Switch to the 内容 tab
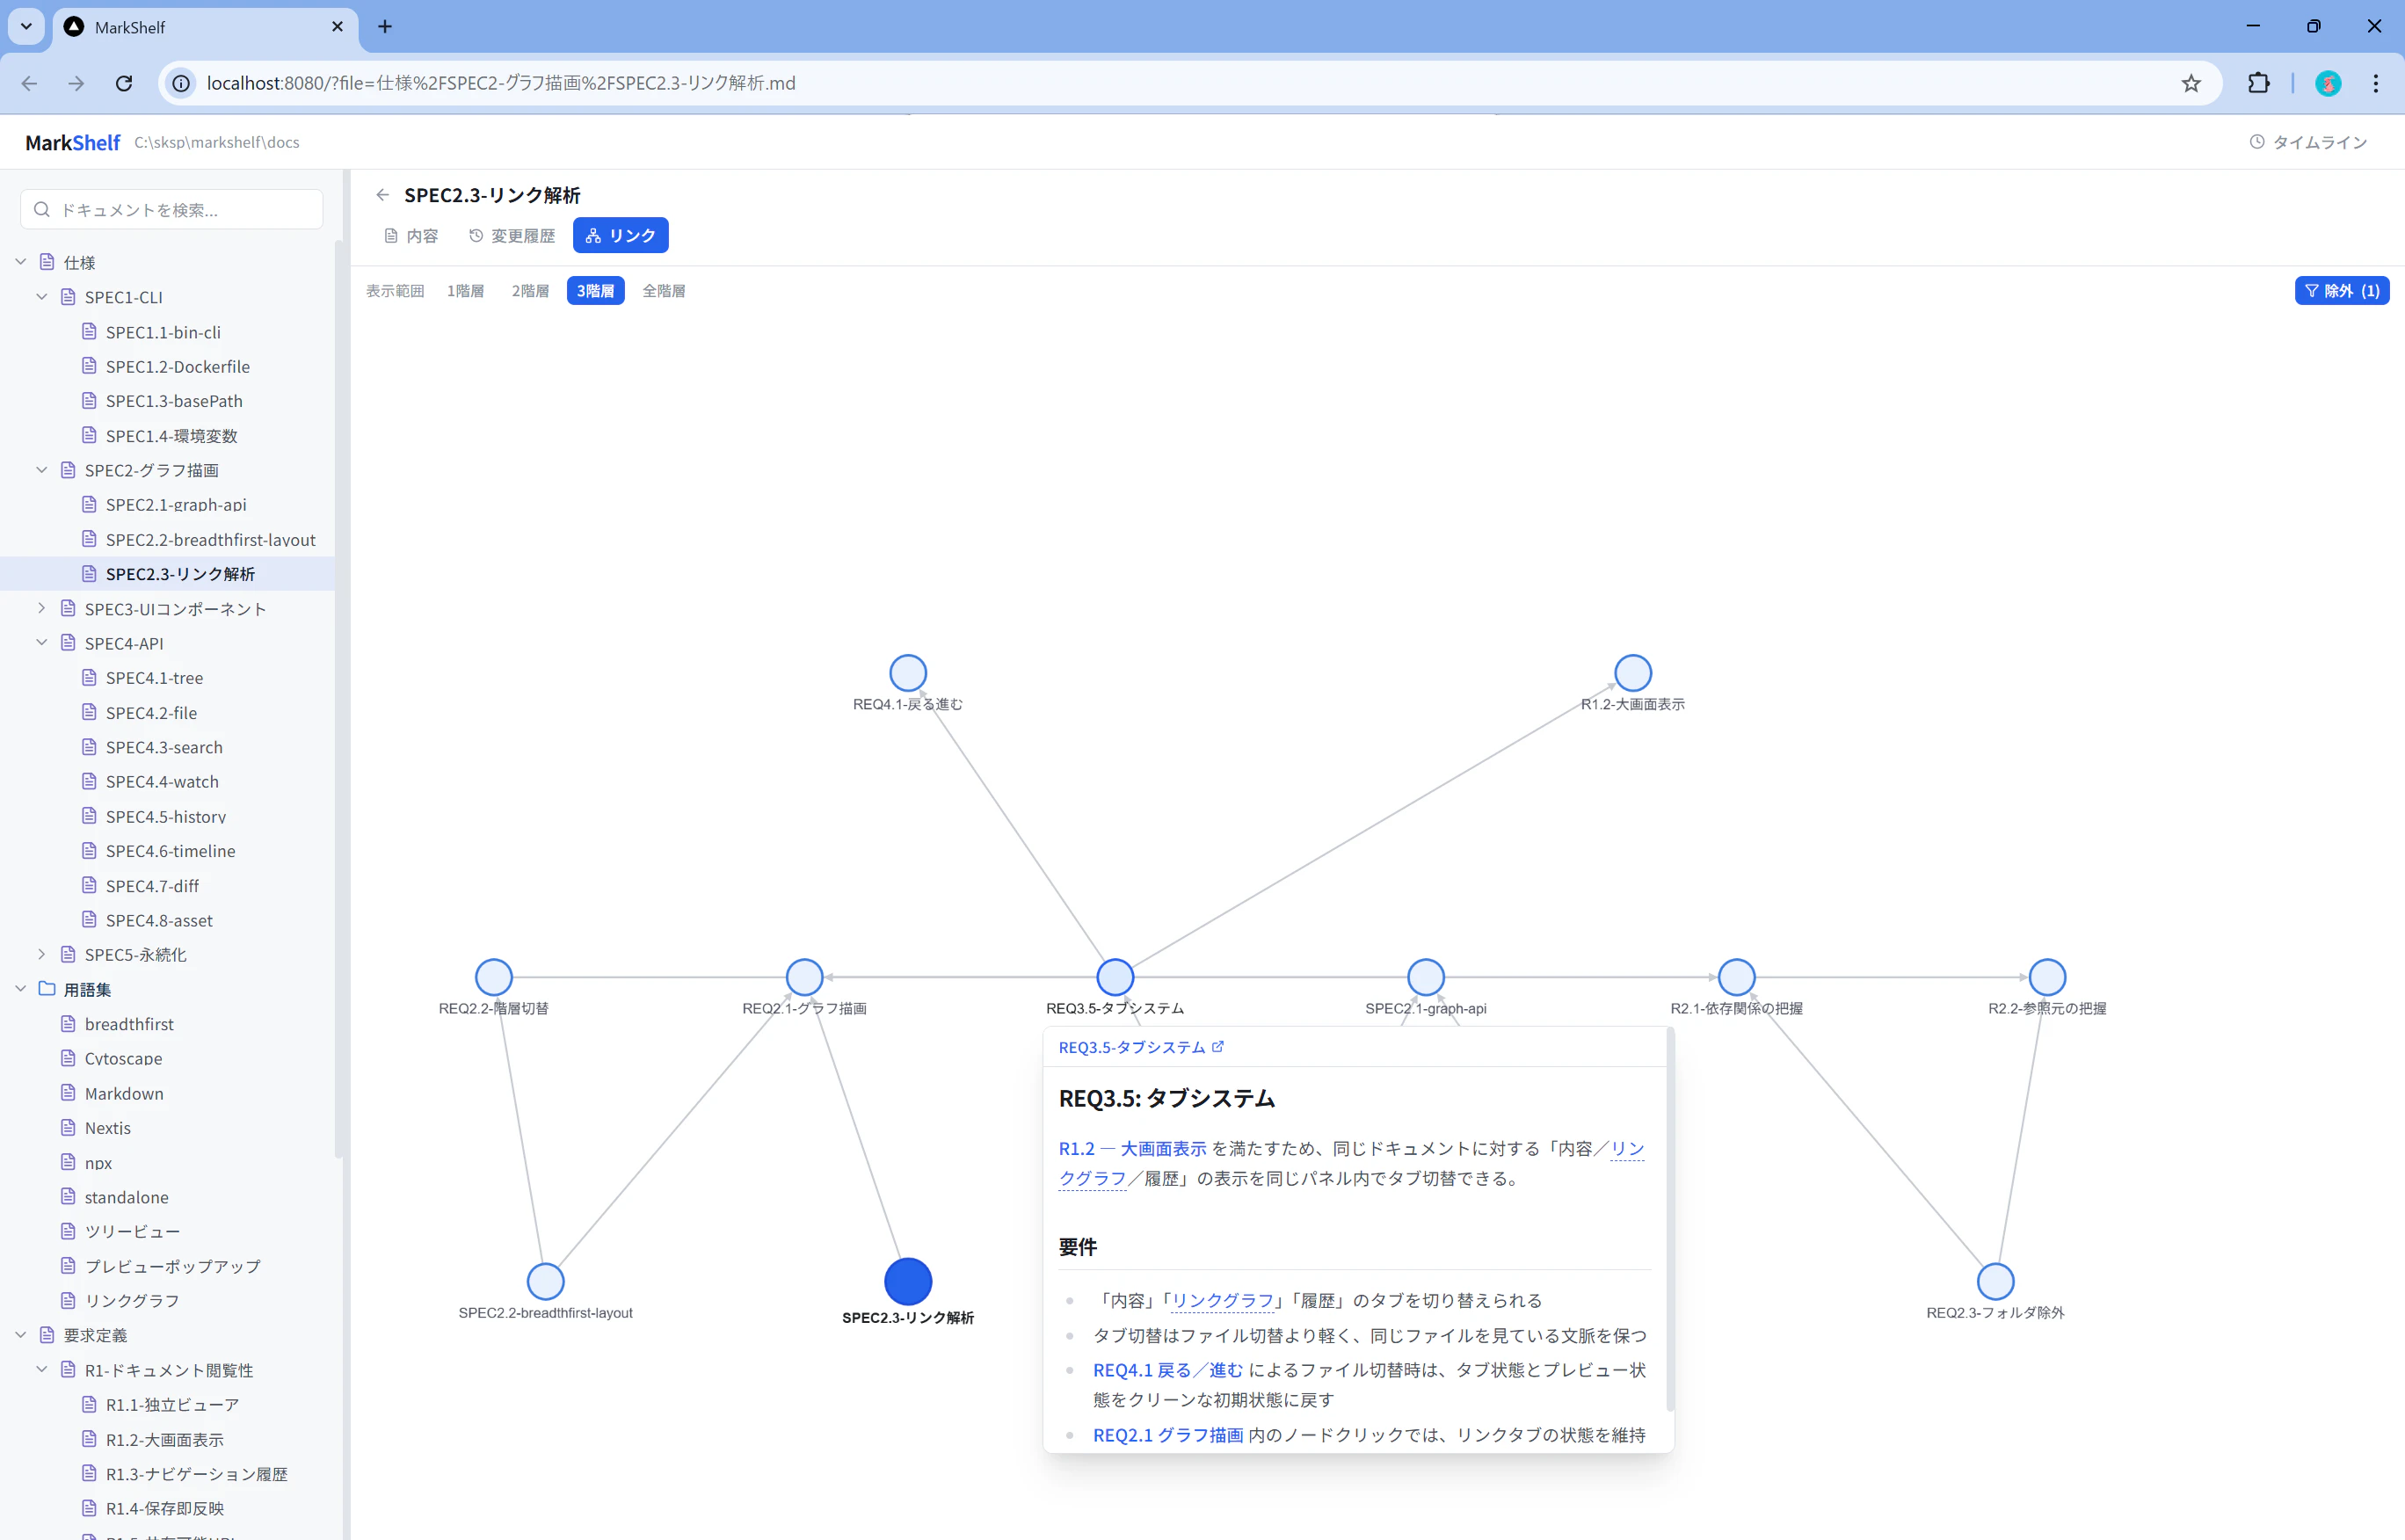2405x1540 pixels. (x=411, y=236)
